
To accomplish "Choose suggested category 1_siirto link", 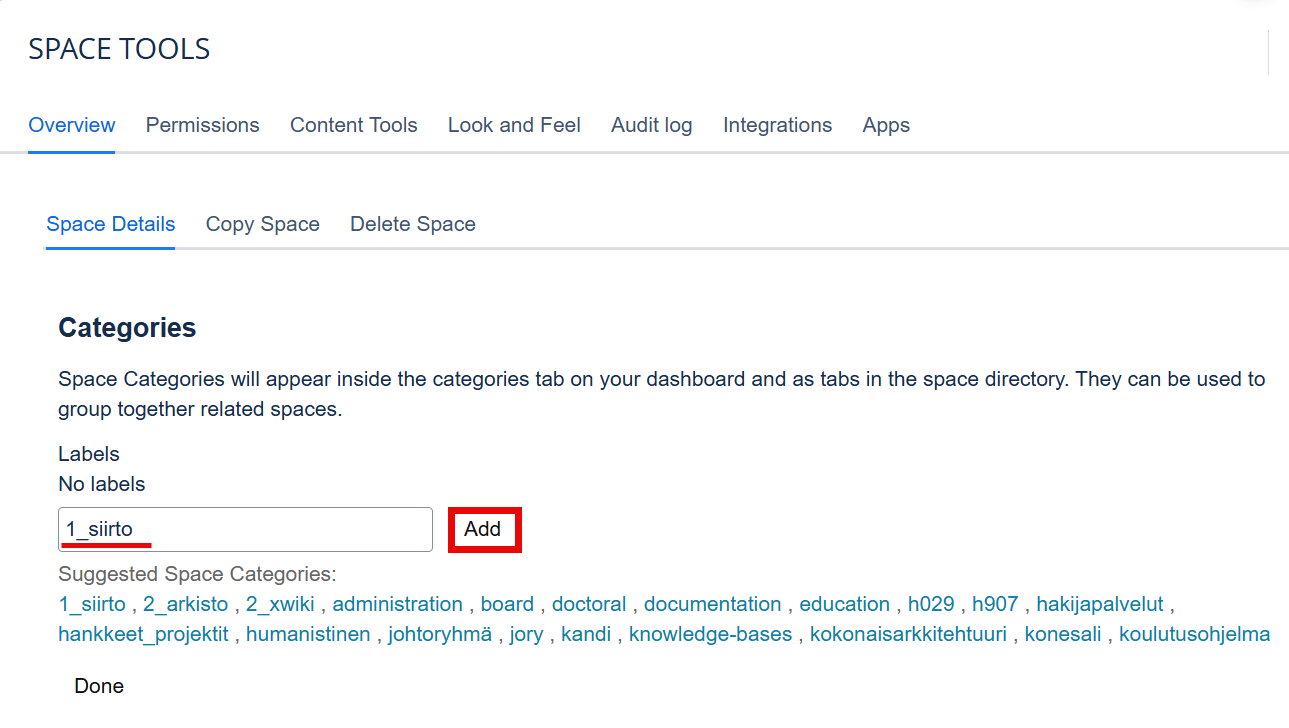I will coord(92,604).
